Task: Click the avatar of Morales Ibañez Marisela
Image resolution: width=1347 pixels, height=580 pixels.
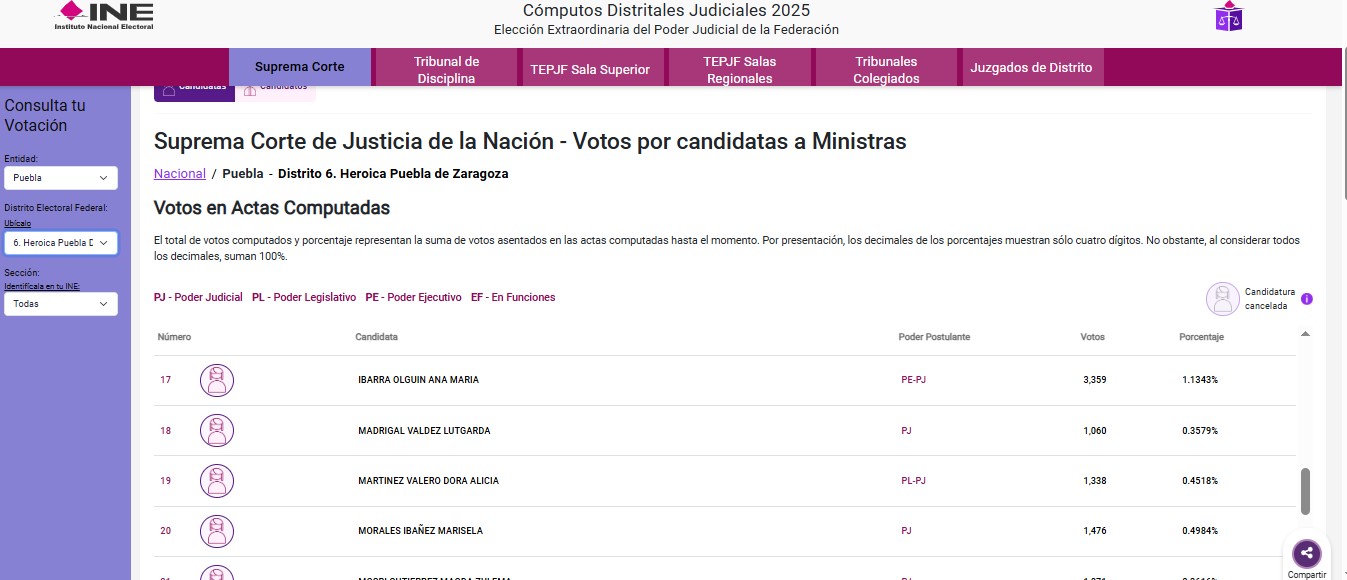Action: coord(217,531)
